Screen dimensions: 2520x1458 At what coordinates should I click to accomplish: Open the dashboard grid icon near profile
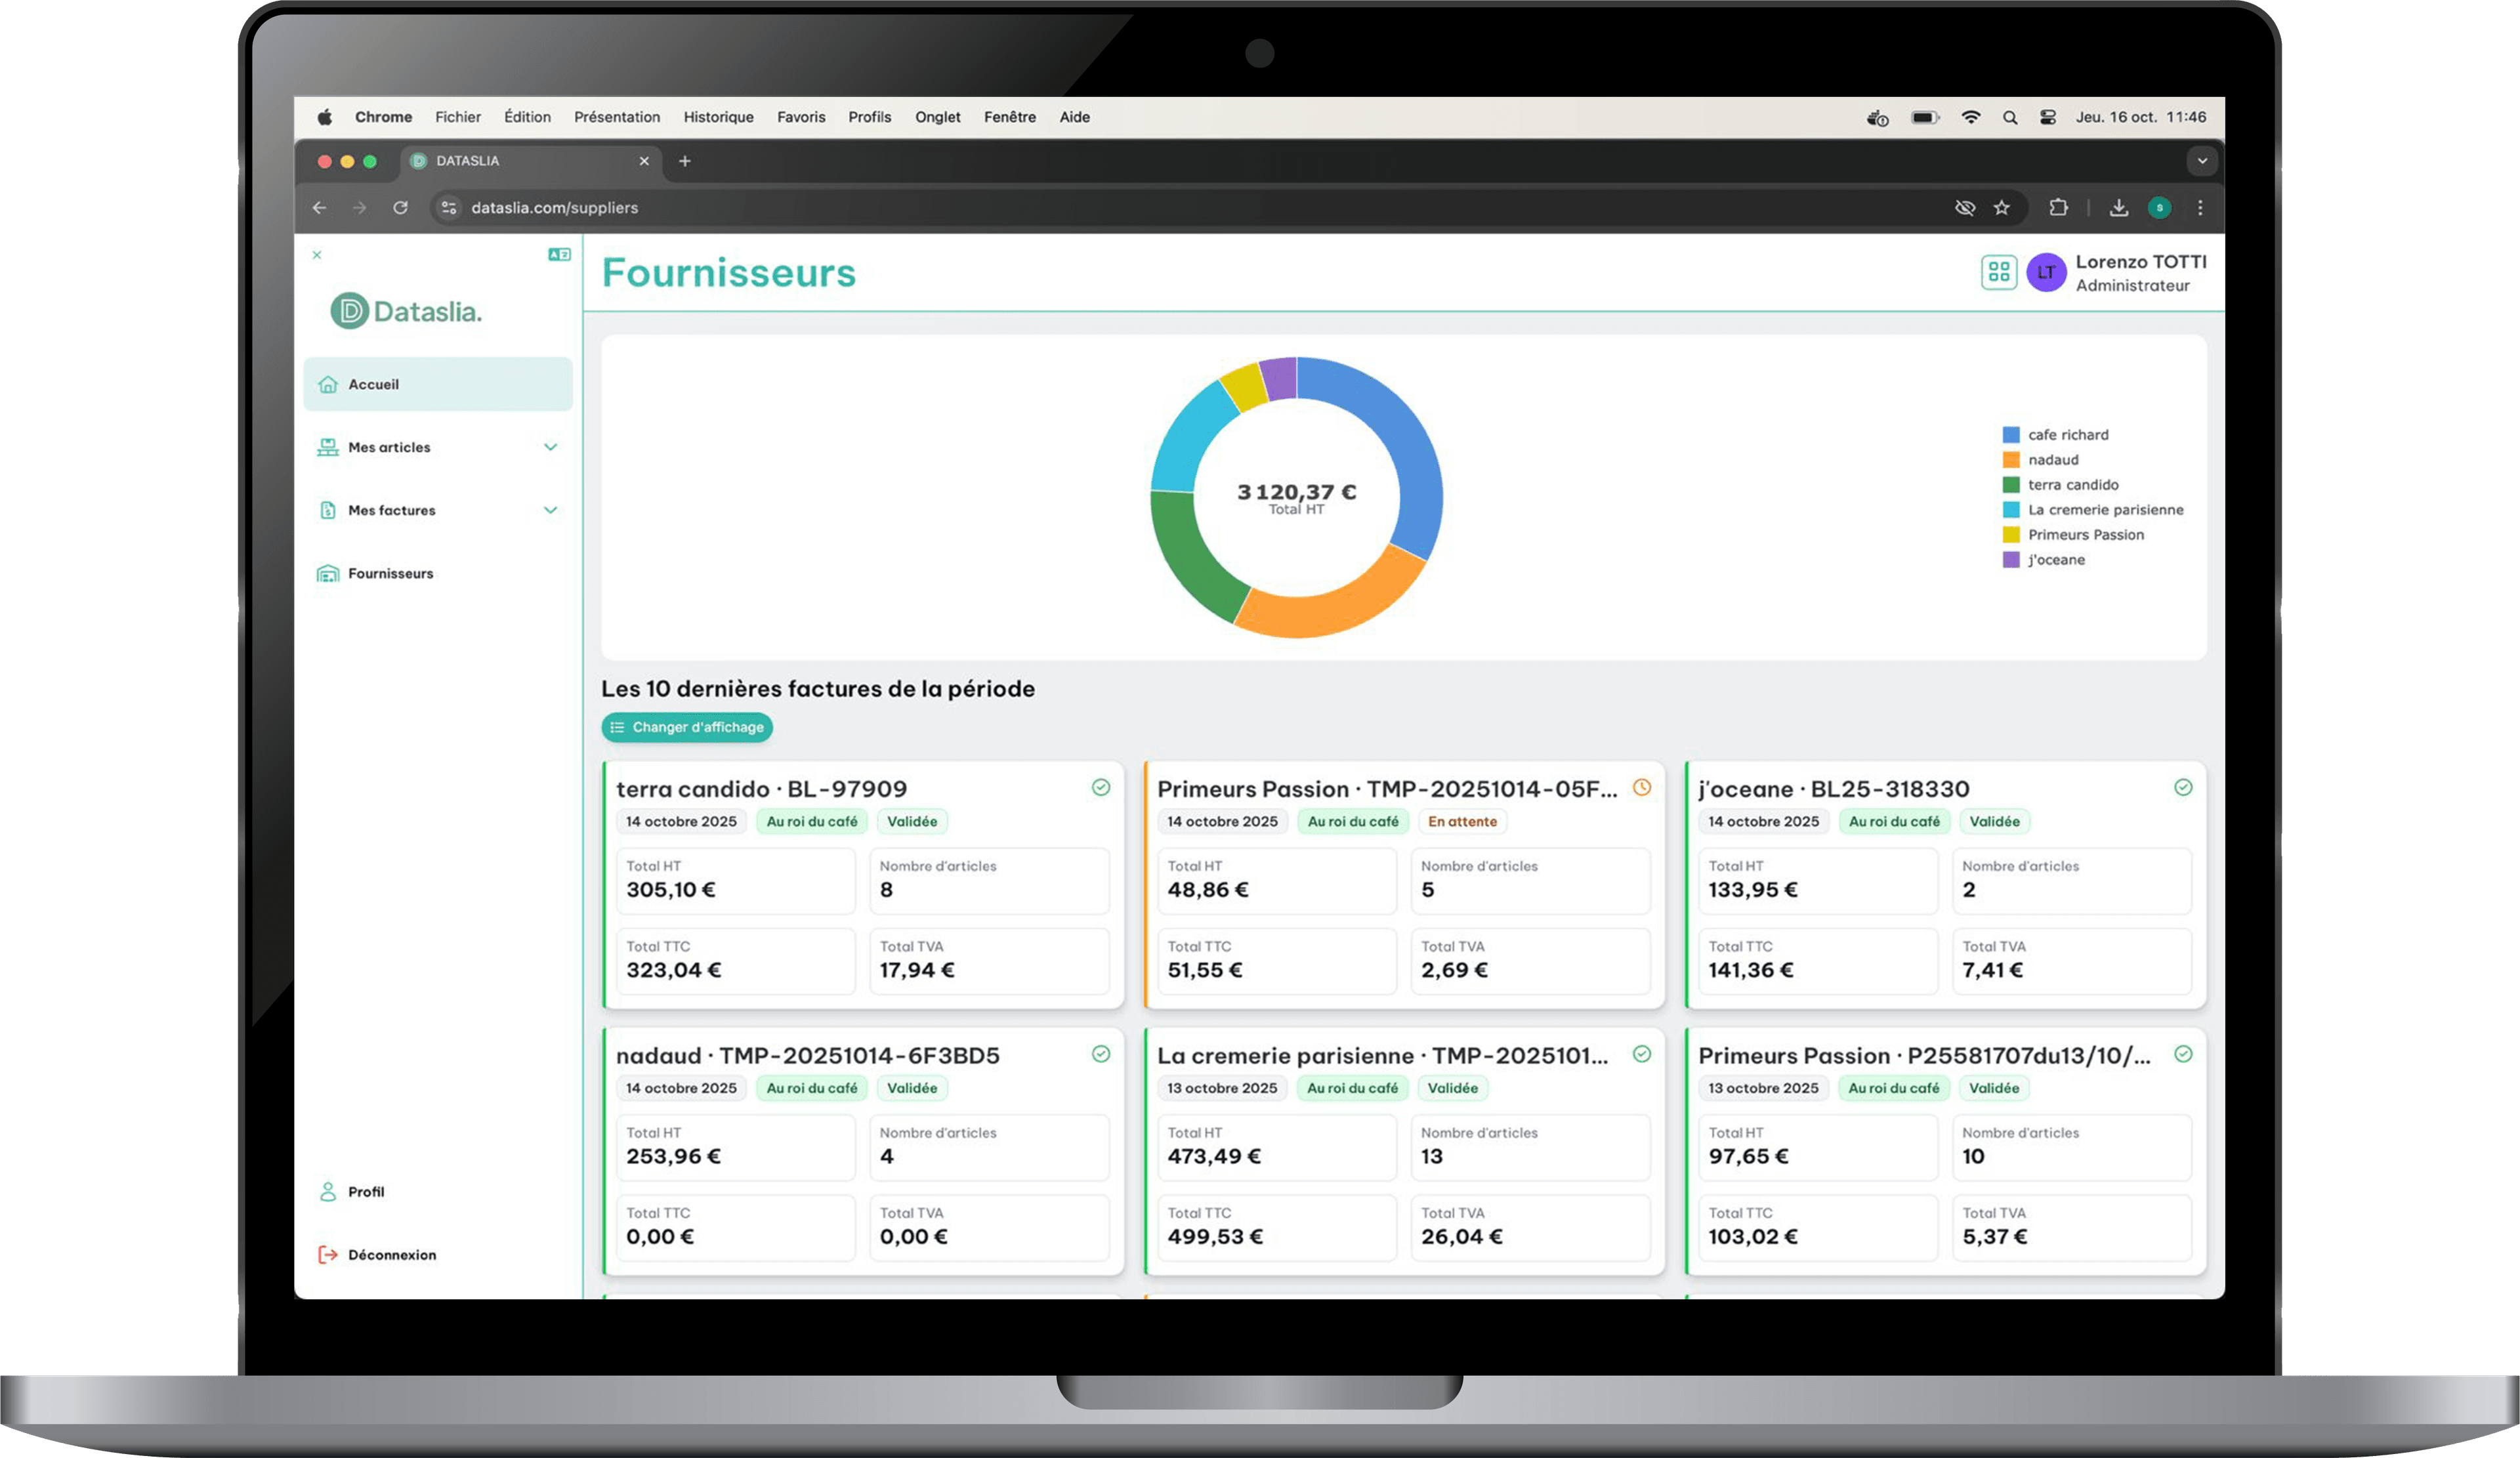click(1998, 272)
